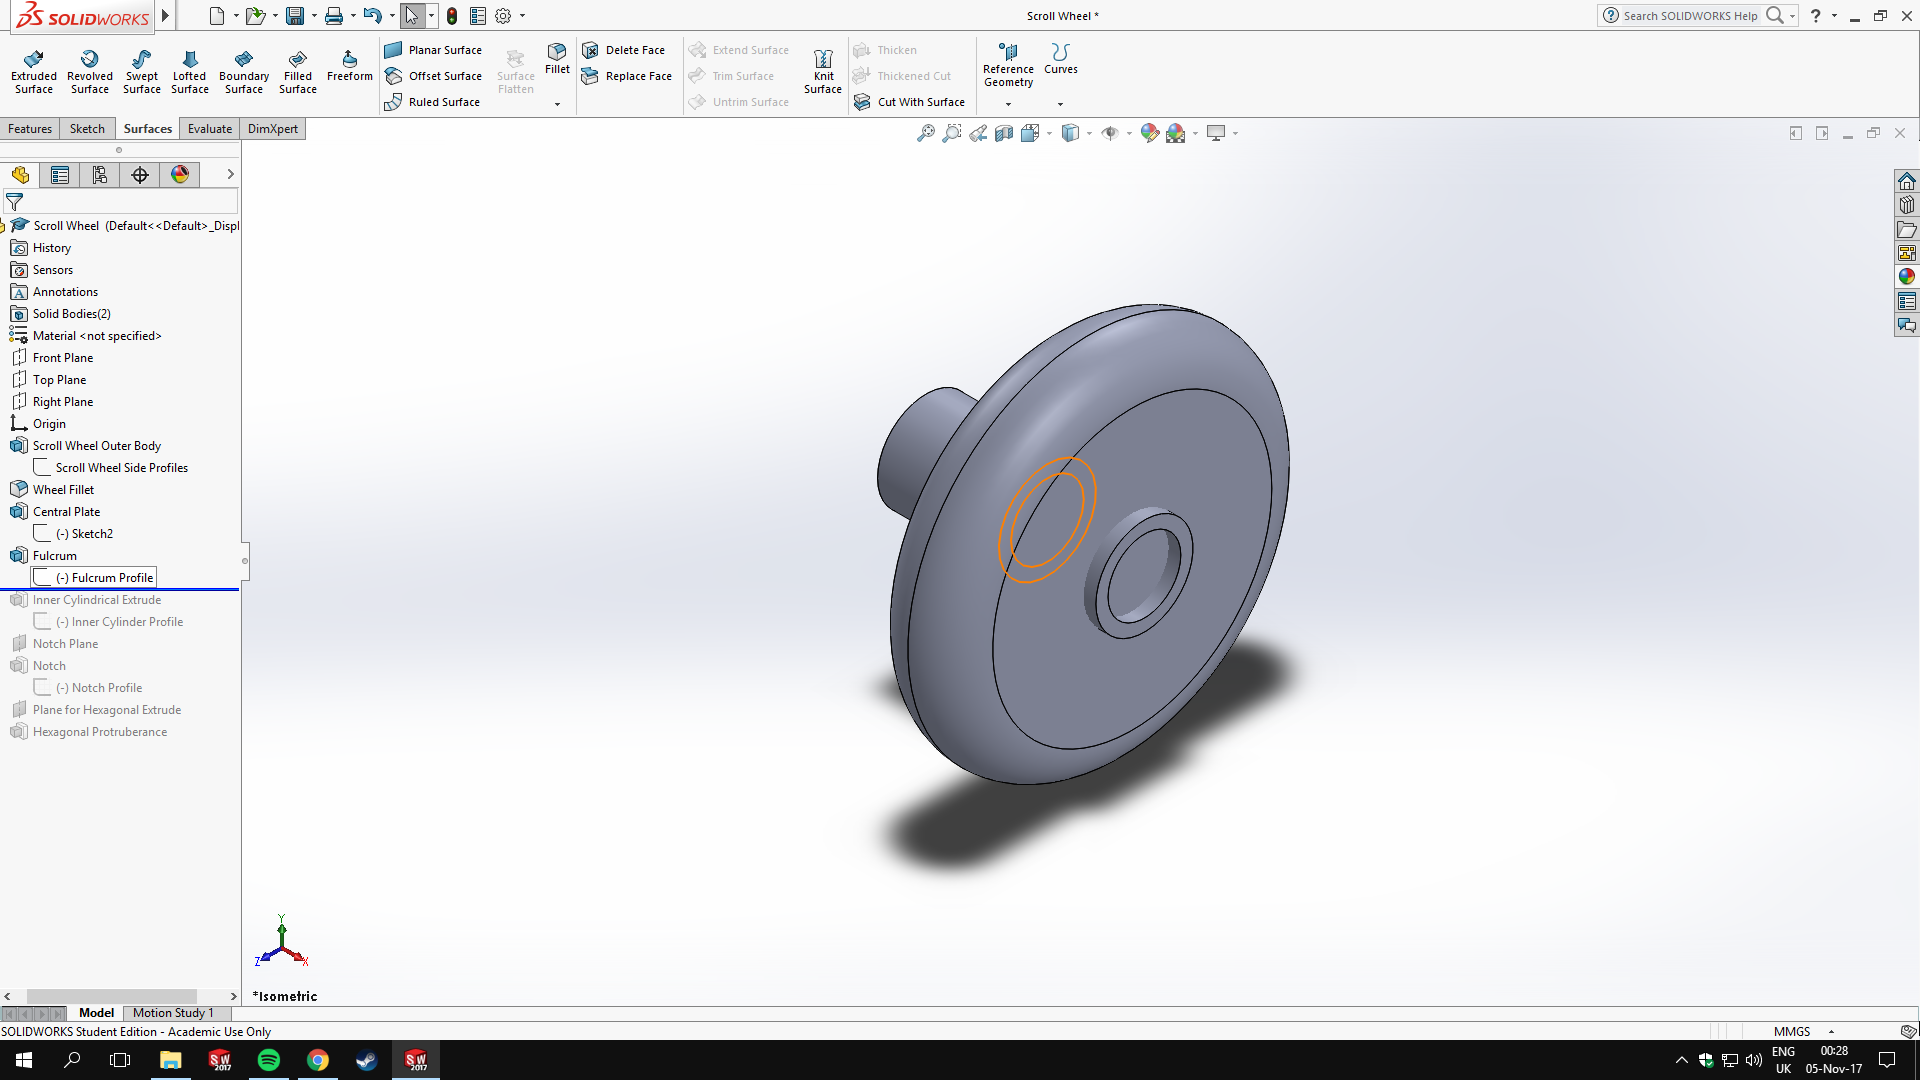Select the Revolved Surface tool
The height and width of the screenshot is (1080, 1920).
[90, 72]
